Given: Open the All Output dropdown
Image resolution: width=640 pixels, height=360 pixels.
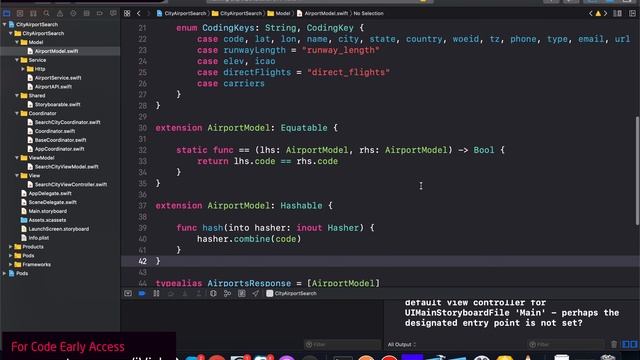Looking at the screenshot, I should (402, 344).
